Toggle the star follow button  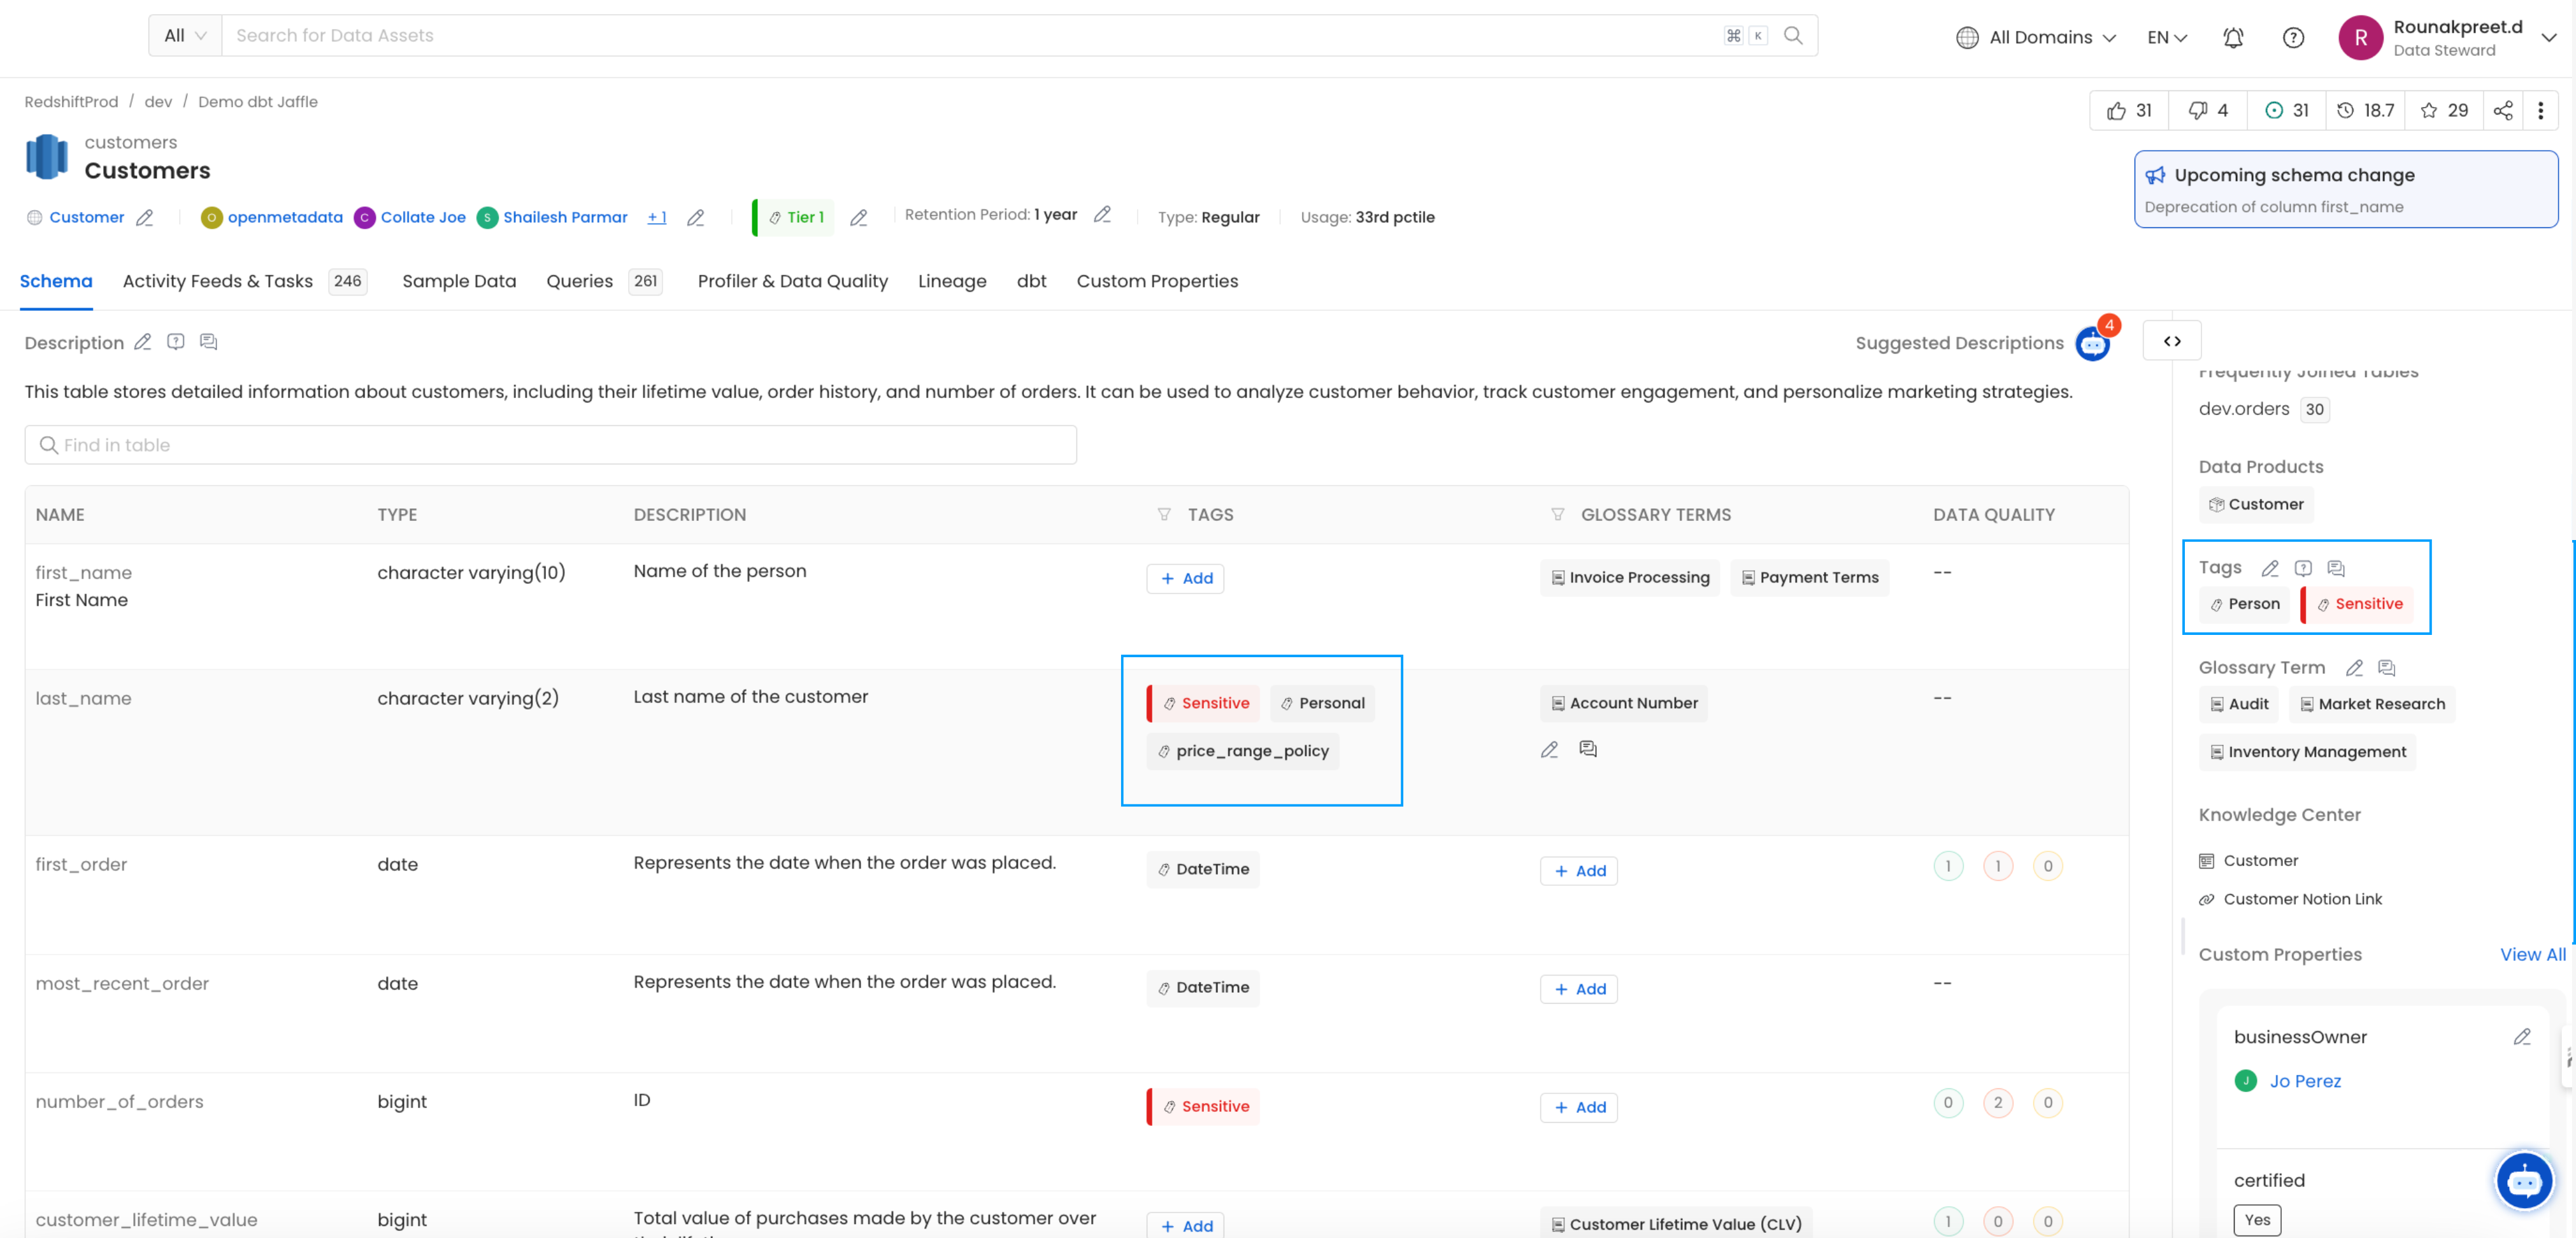[2428, 111]
